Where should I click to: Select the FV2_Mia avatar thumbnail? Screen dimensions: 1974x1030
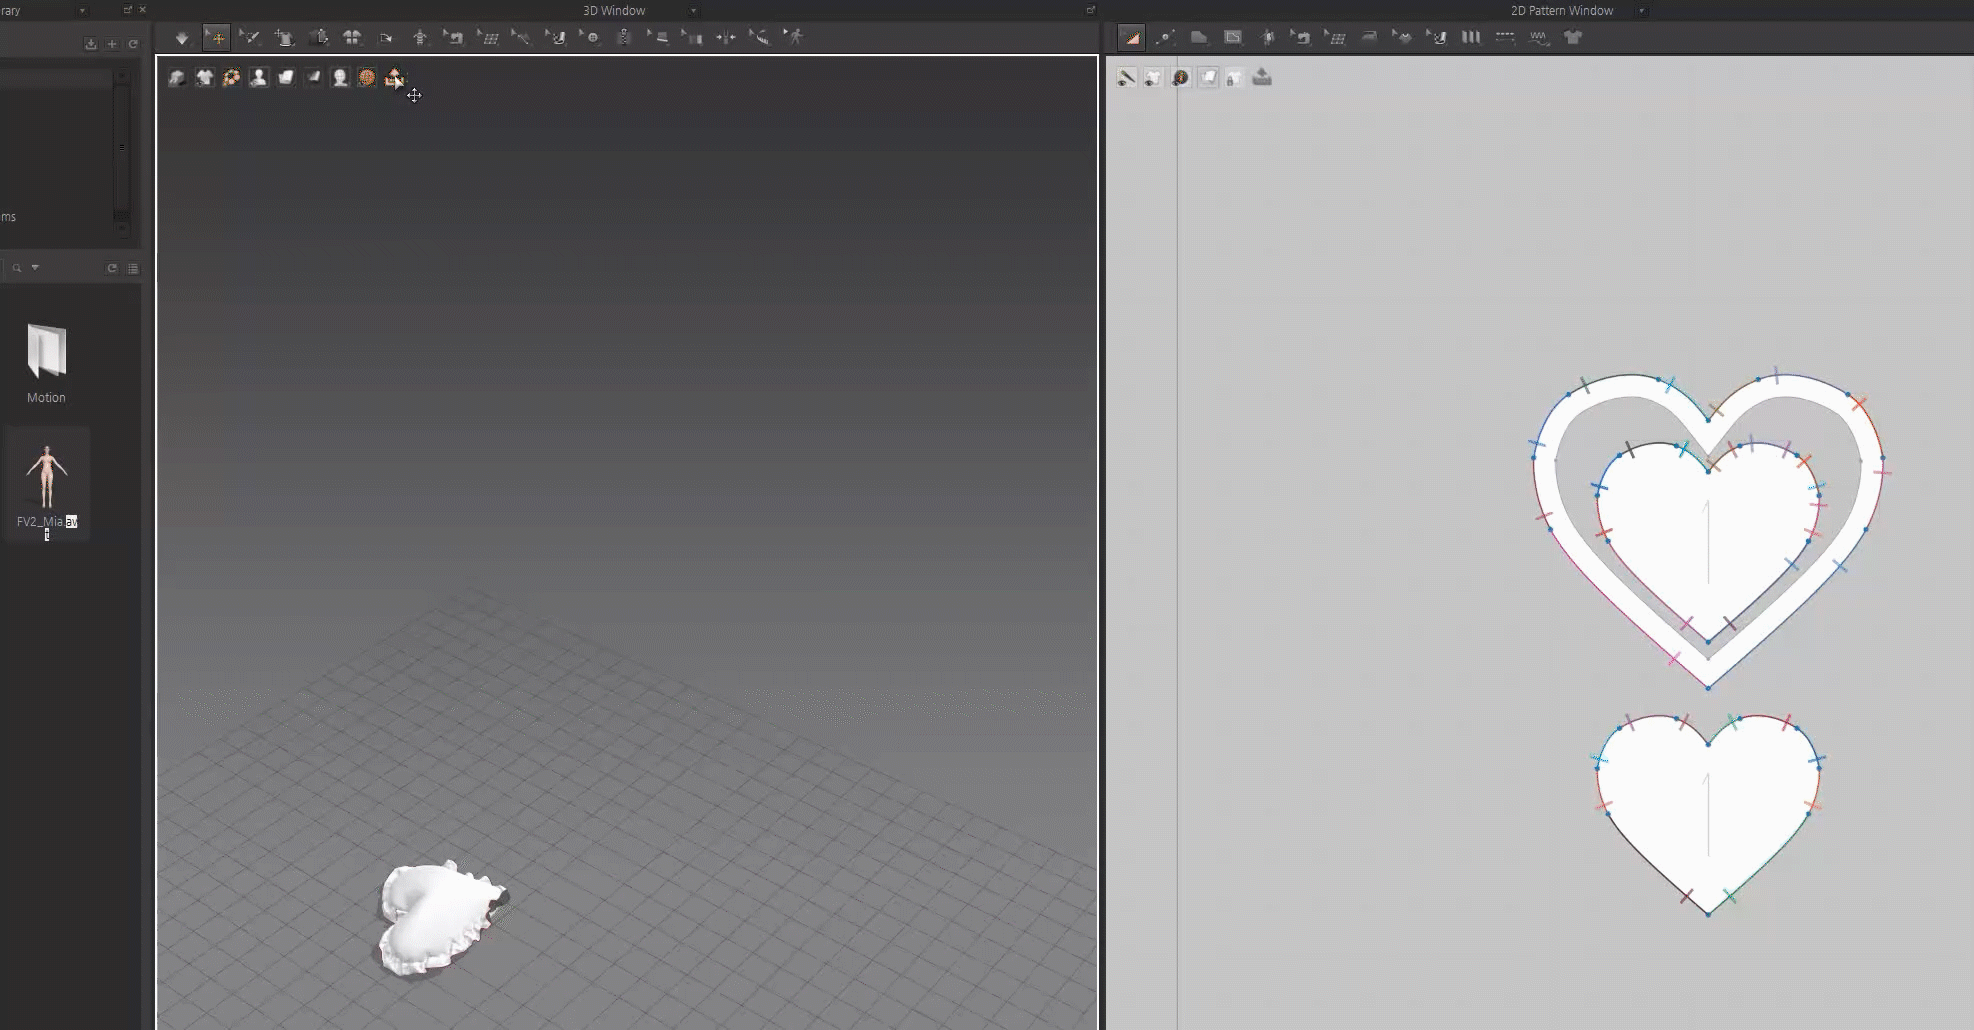pos(47,486)
